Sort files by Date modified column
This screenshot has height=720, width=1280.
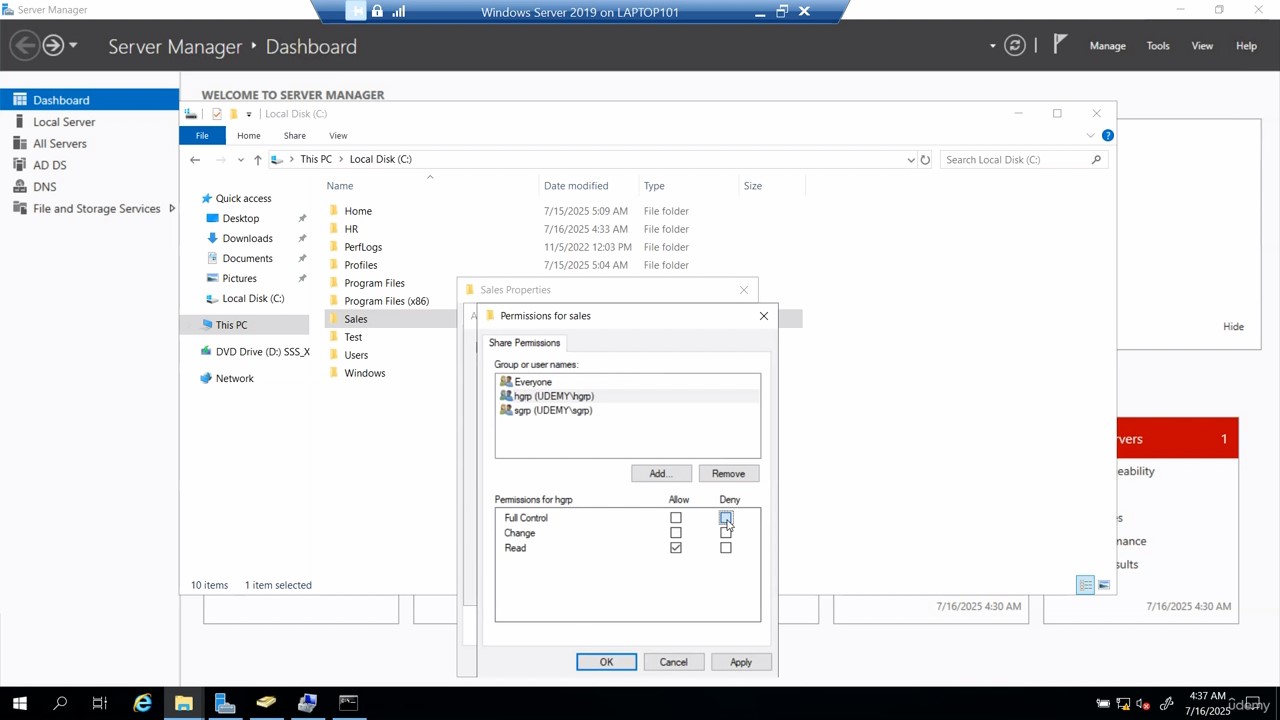tap(576, 186)
